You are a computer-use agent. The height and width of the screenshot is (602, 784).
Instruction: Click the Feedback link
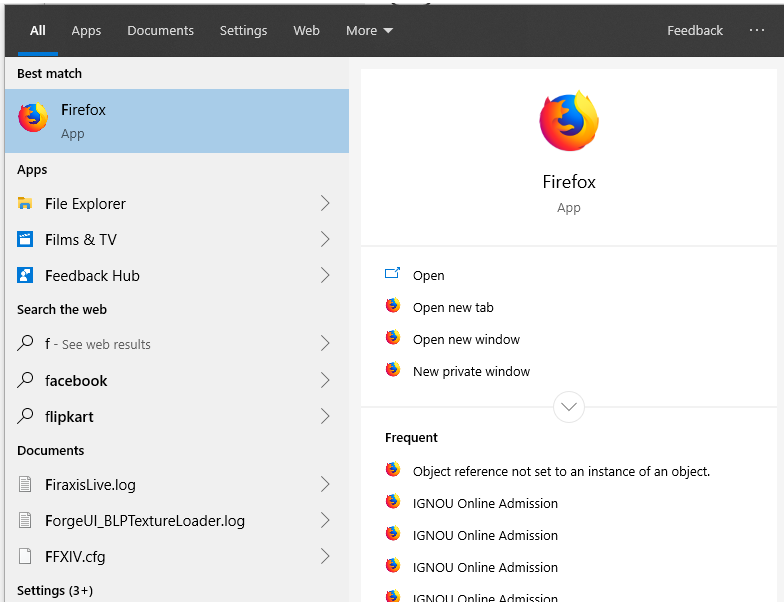(x=695, y=30)
